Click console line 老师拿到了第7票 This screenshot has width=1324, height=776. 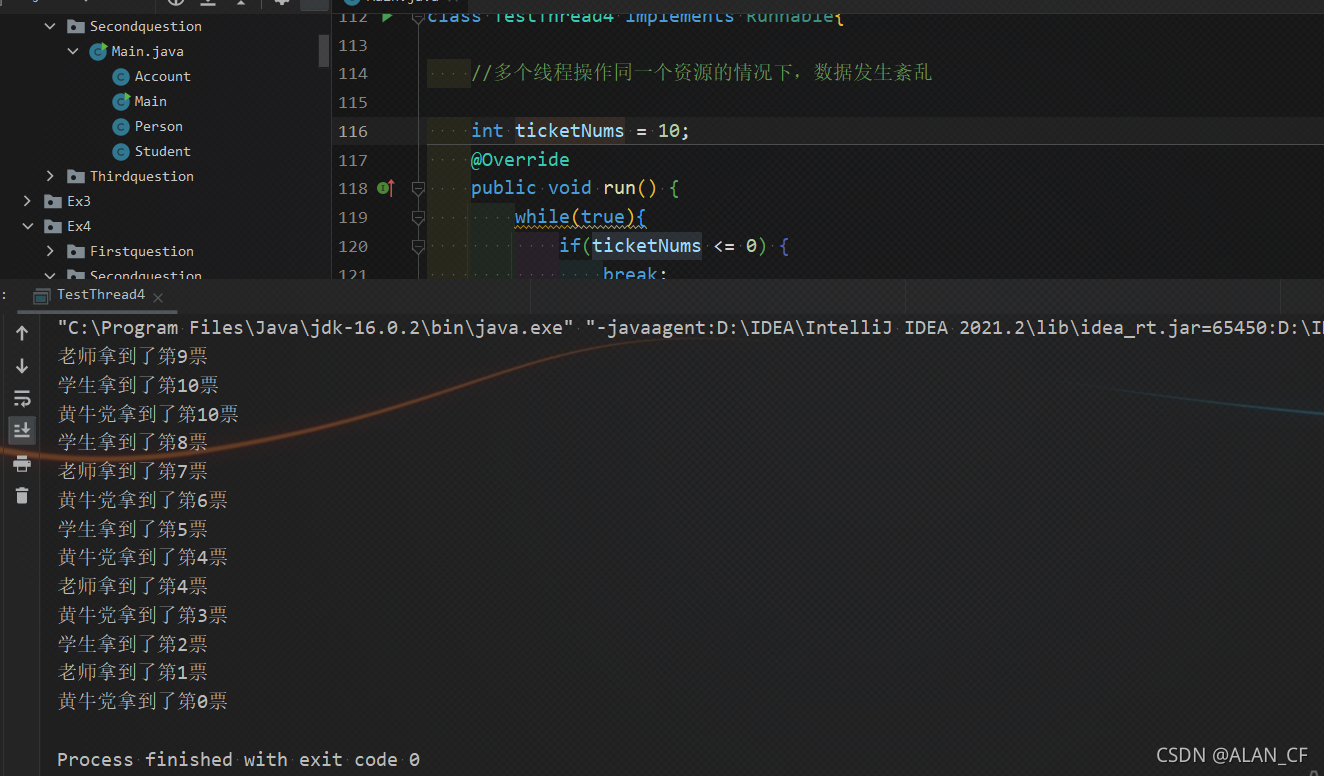click(x=132, y=471)
